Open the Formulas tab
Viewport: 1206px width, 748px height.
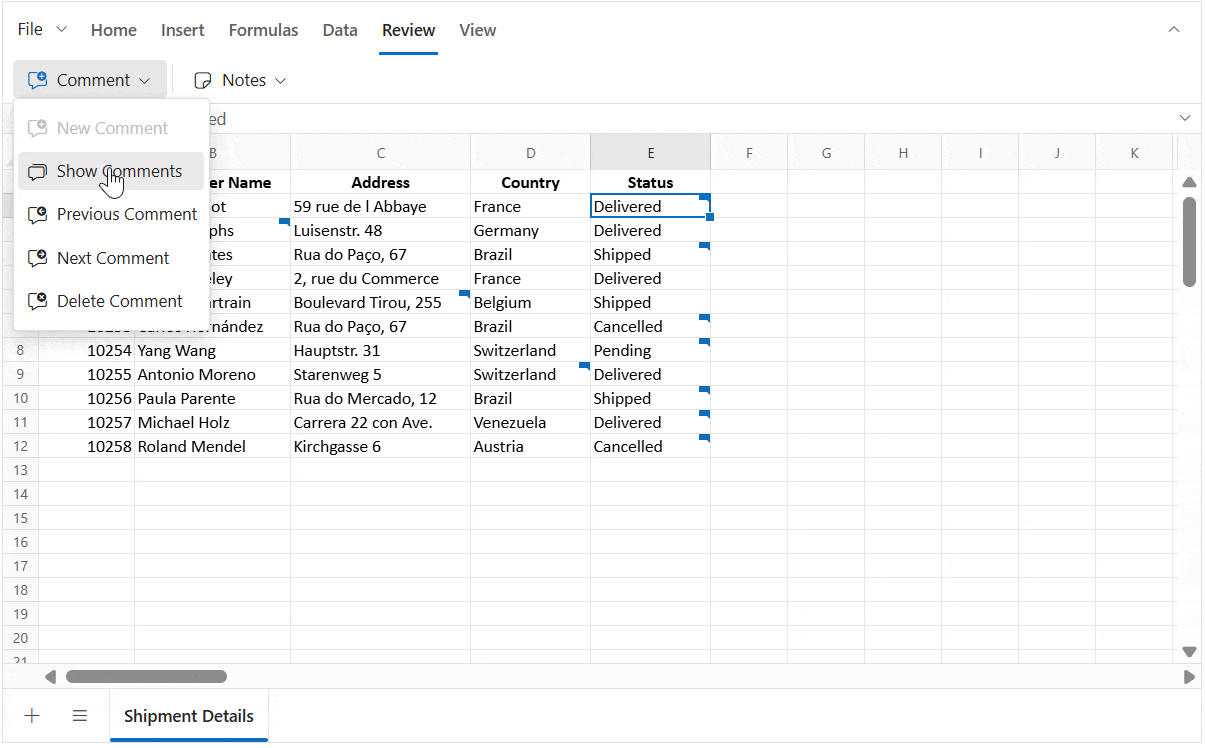263,30
